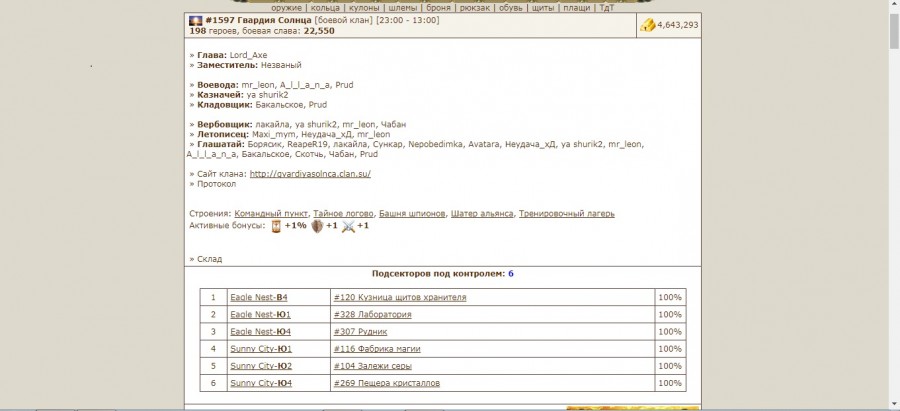
Task: Open the Sunny City-Ю2 sector link
Action: click(261, 366)
